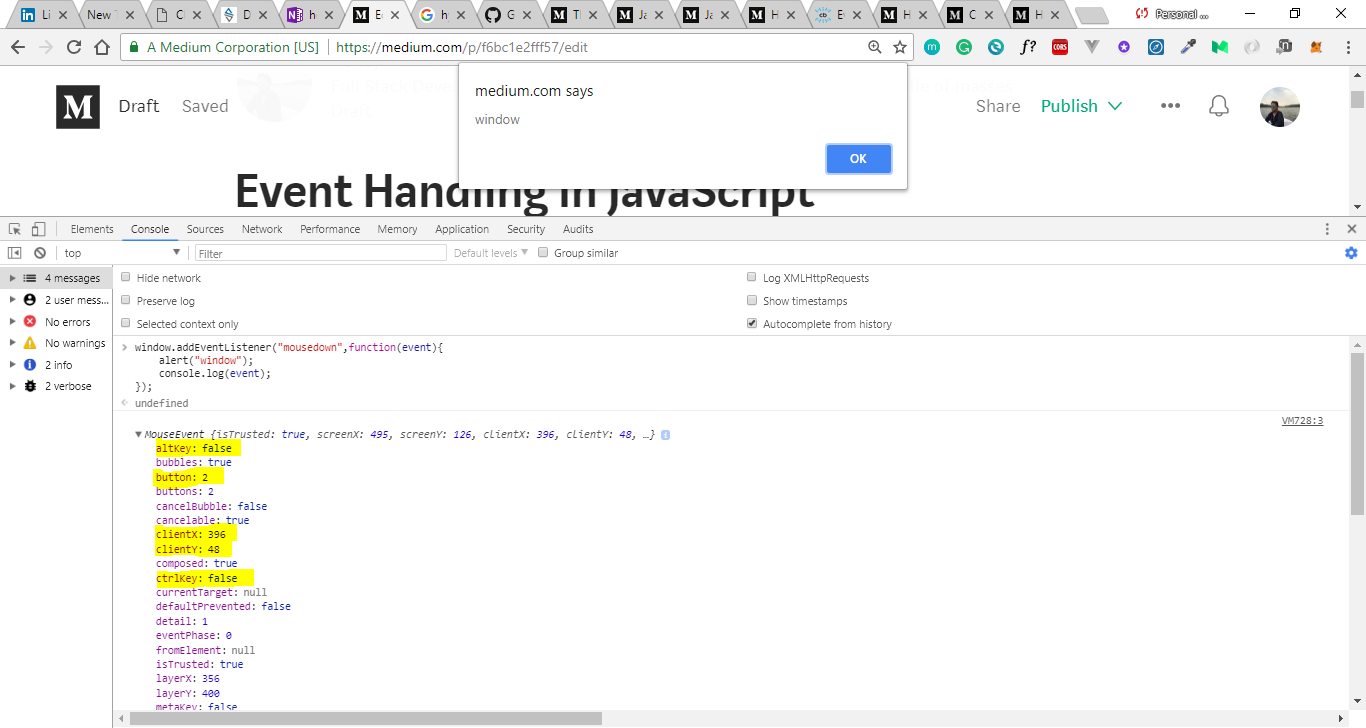Viewport: 1366px width, 728px height.
Task: Clear the console with the ban icon
Action: pyautogui.click(x=40, y=253)
